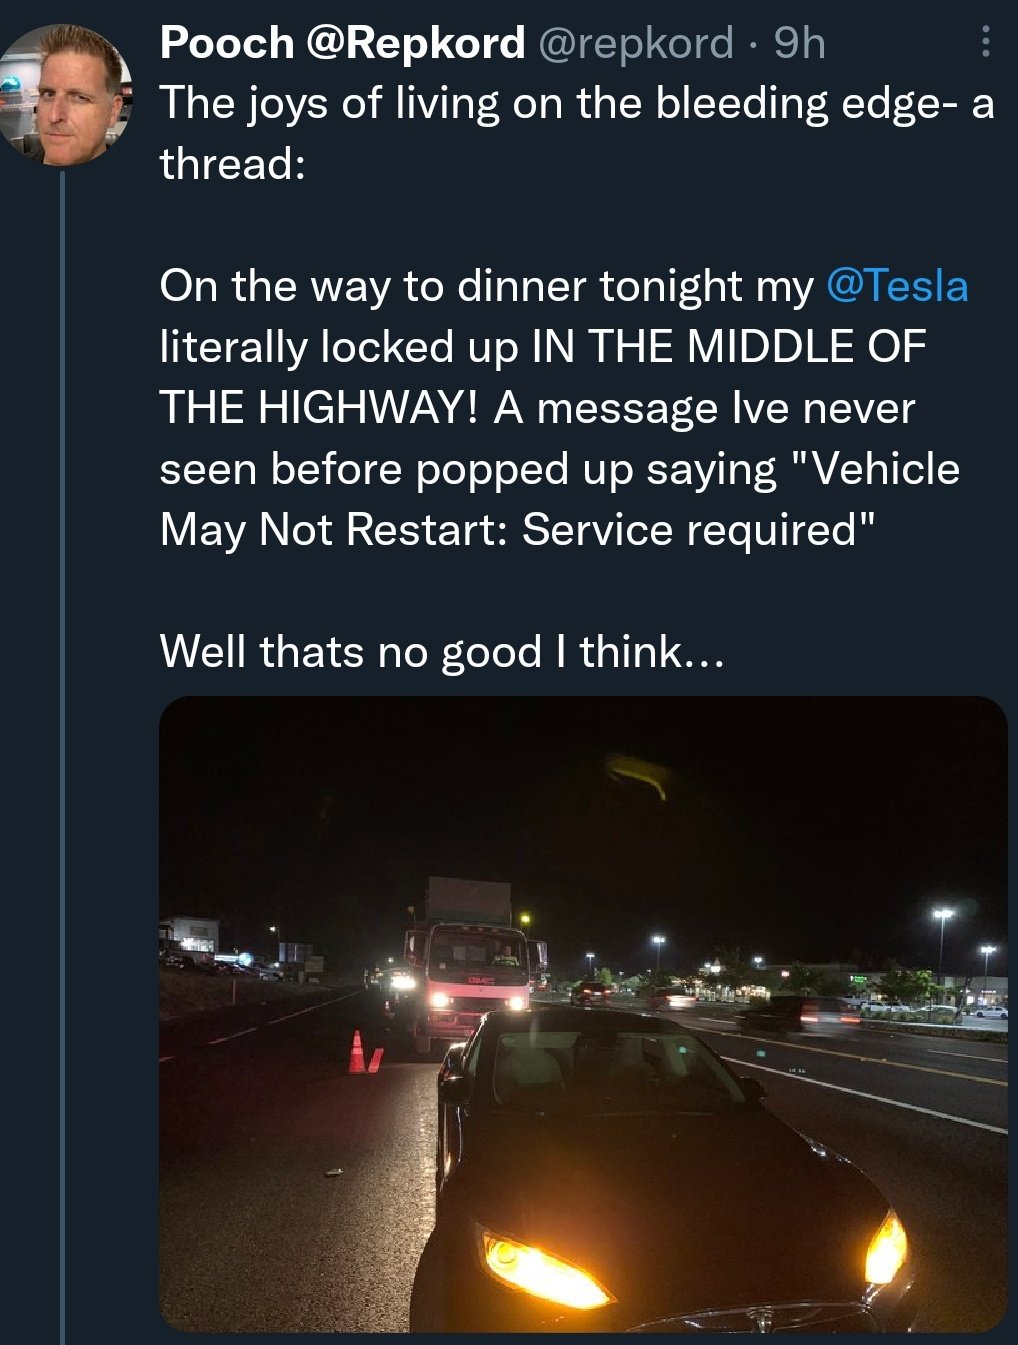Click the orange traffic cones in the photo
The height and width of the screenshot is (1345, 1018).
pyautogui.click(x=362, y=1053)
